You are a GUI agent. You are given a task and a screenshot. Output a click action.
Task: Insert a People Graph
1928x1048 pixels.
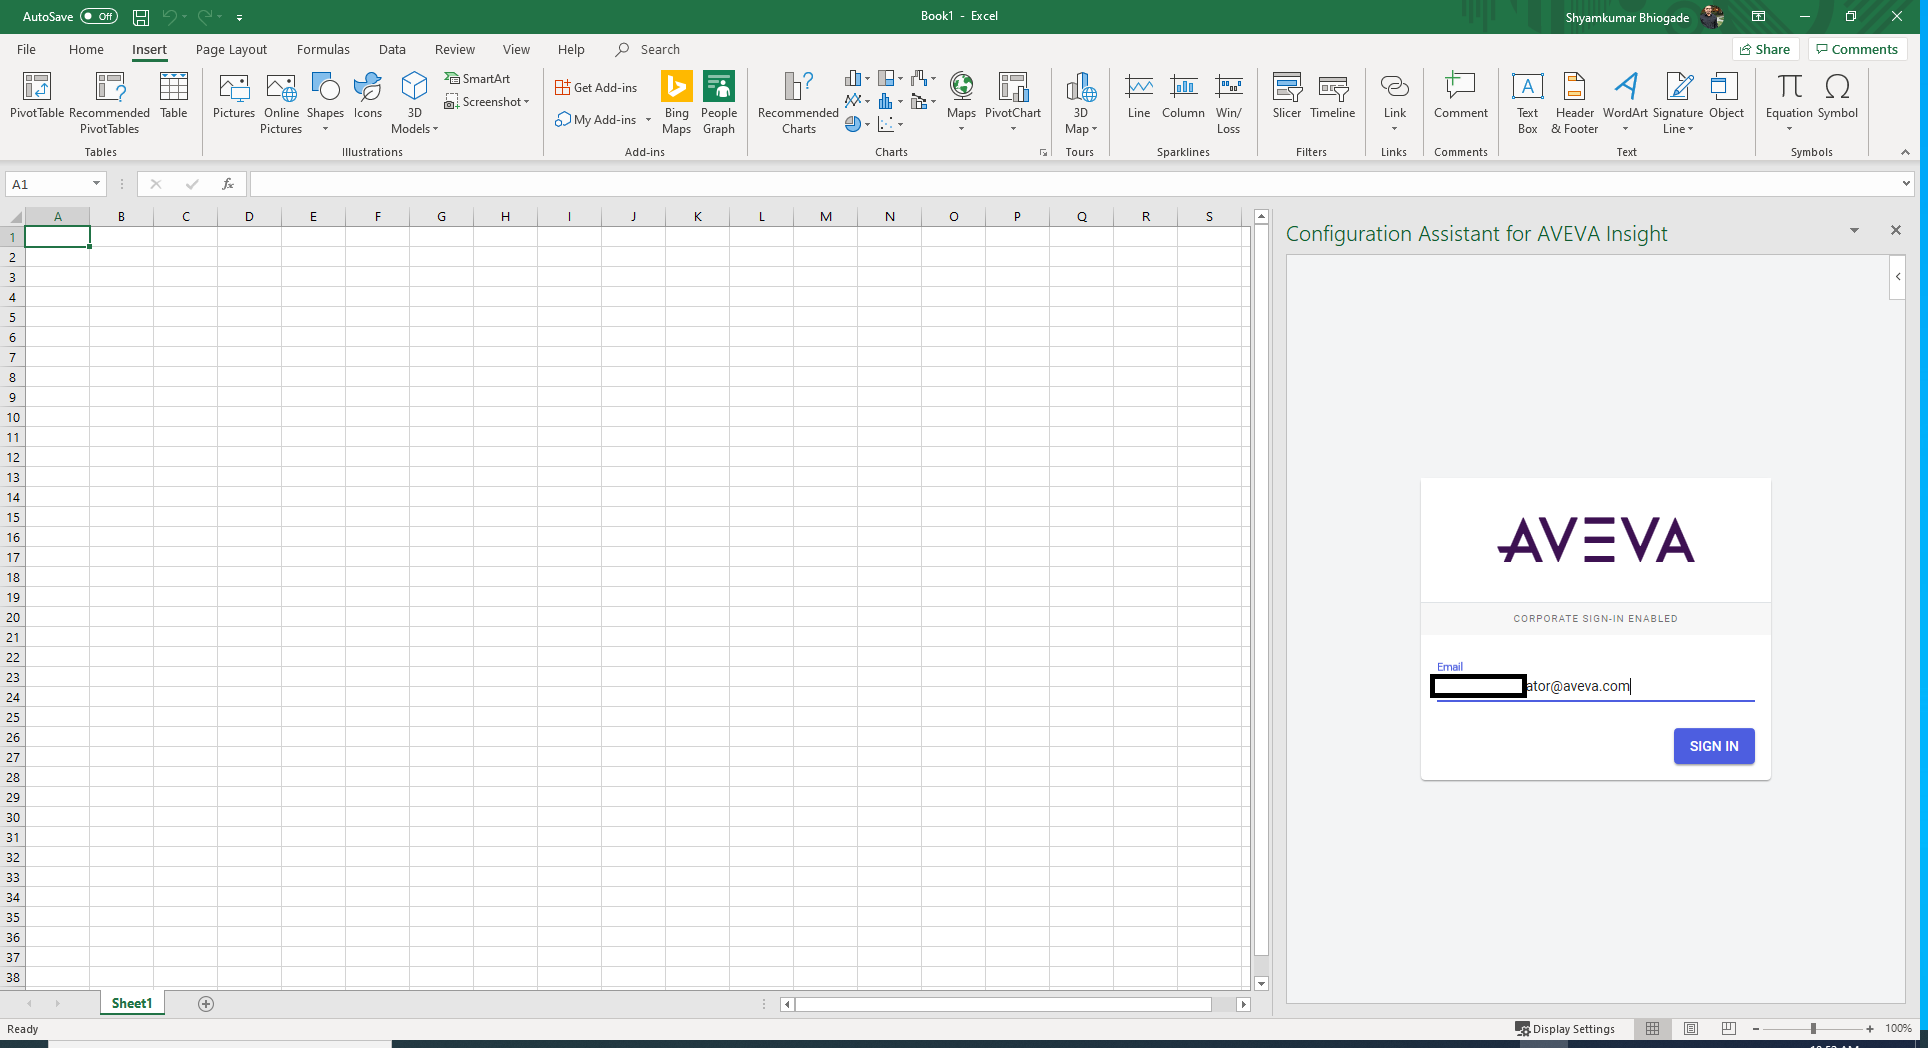click(719, 100)
